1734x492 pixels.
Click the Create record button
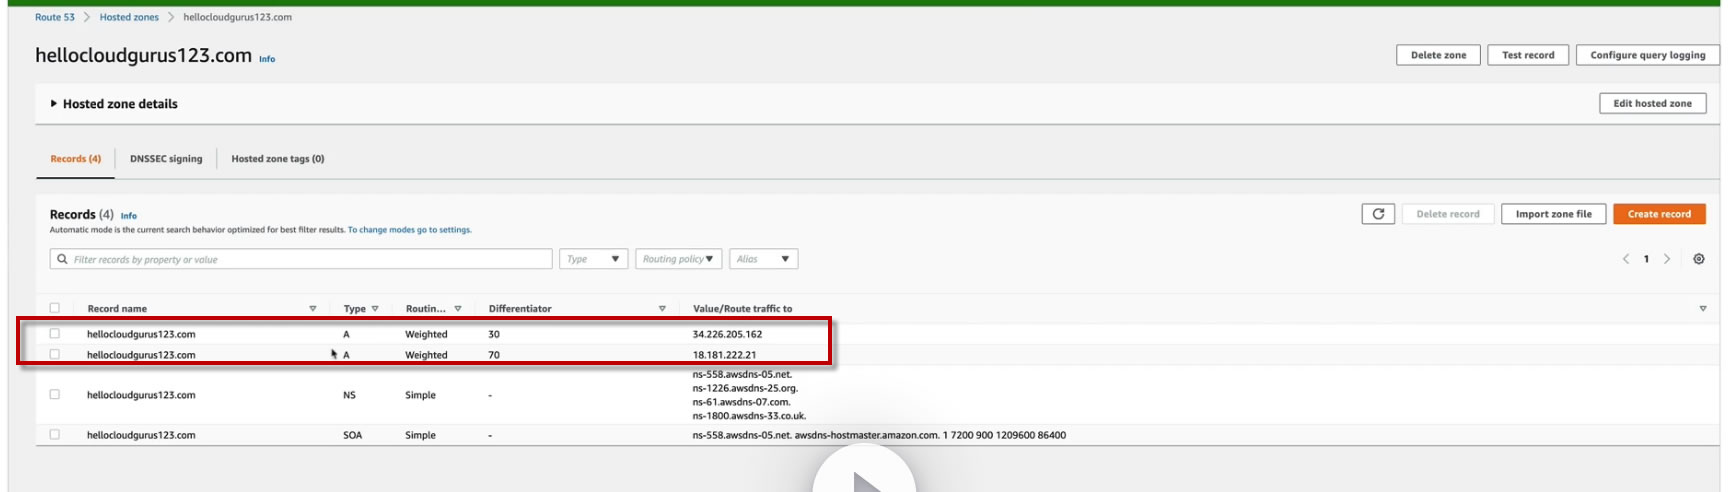[1659, 214]
